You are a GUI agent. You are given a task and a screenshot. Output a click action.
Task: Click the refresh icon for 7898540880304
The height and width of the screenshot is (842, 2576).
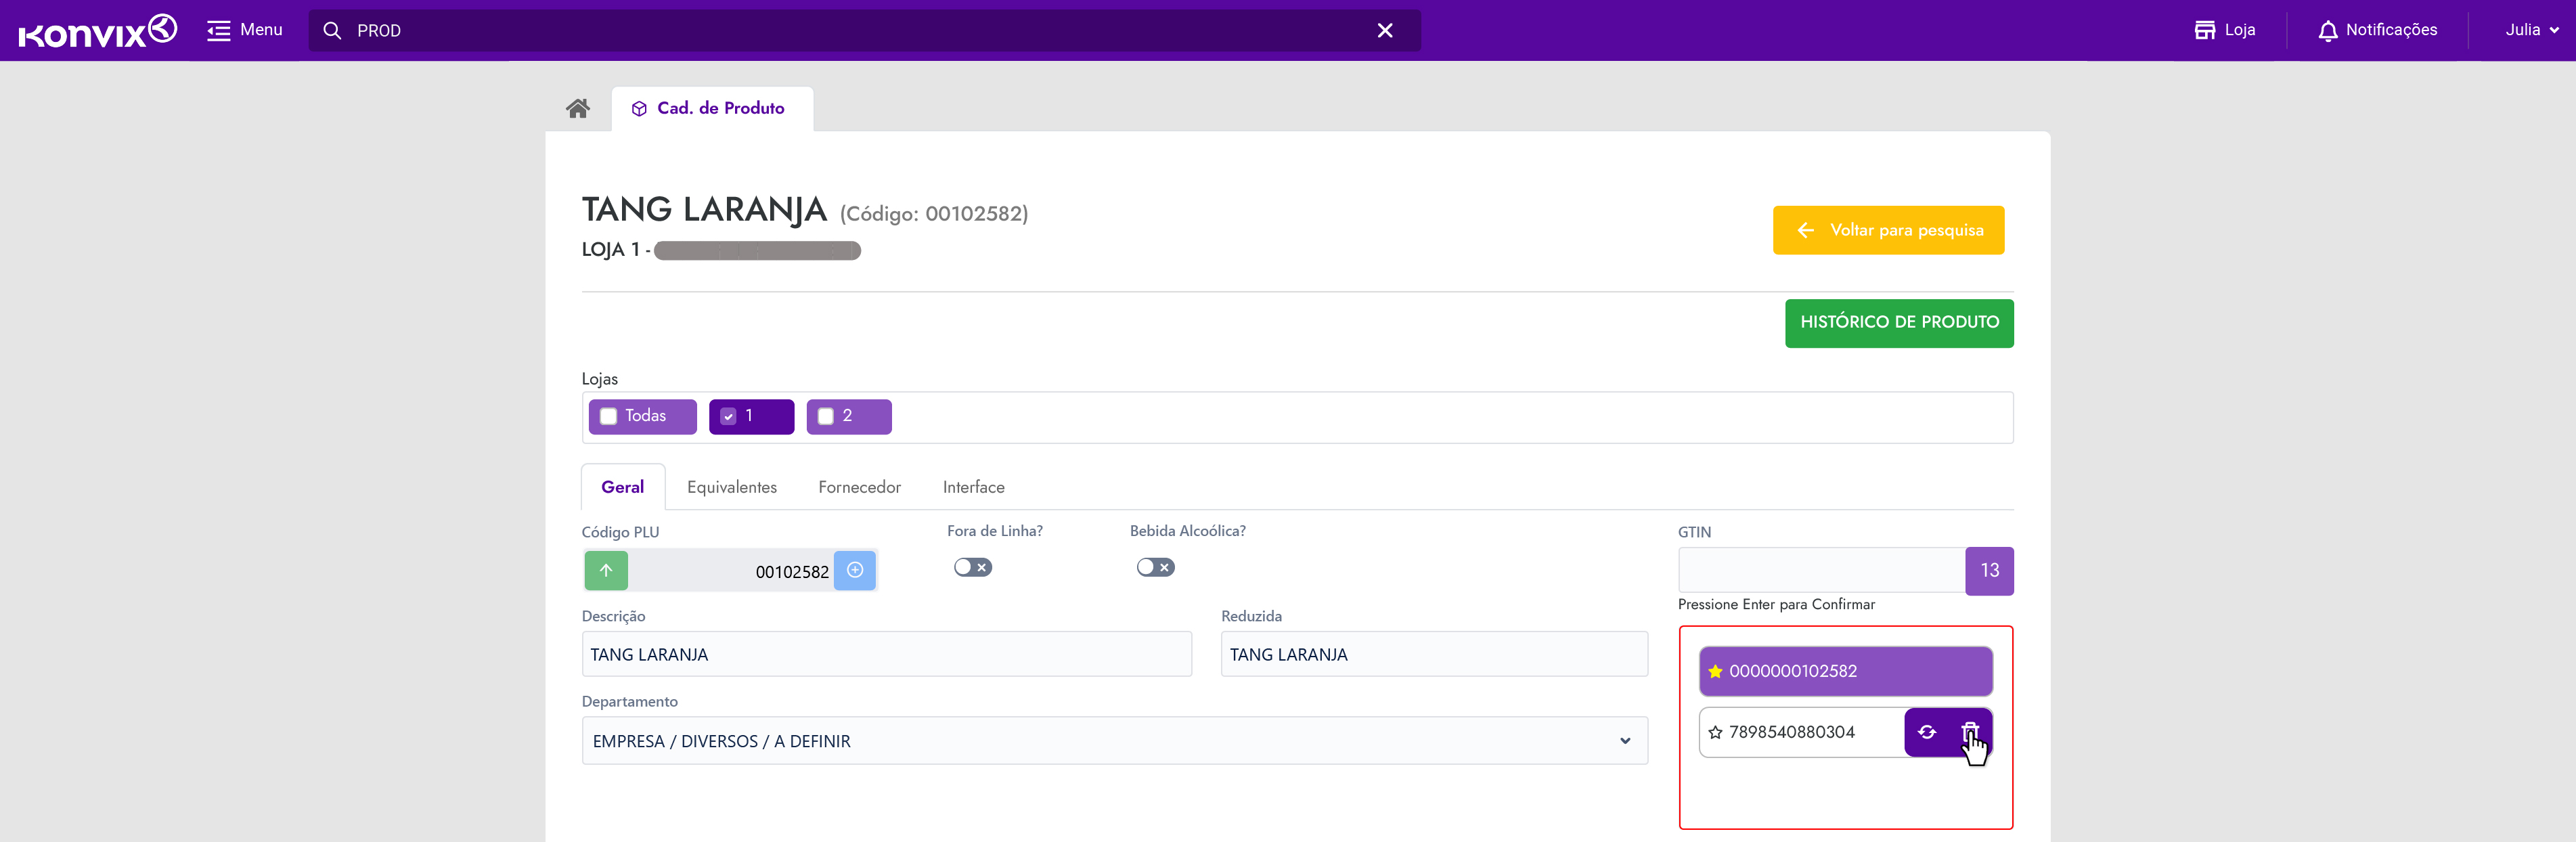pos(1927,732)
